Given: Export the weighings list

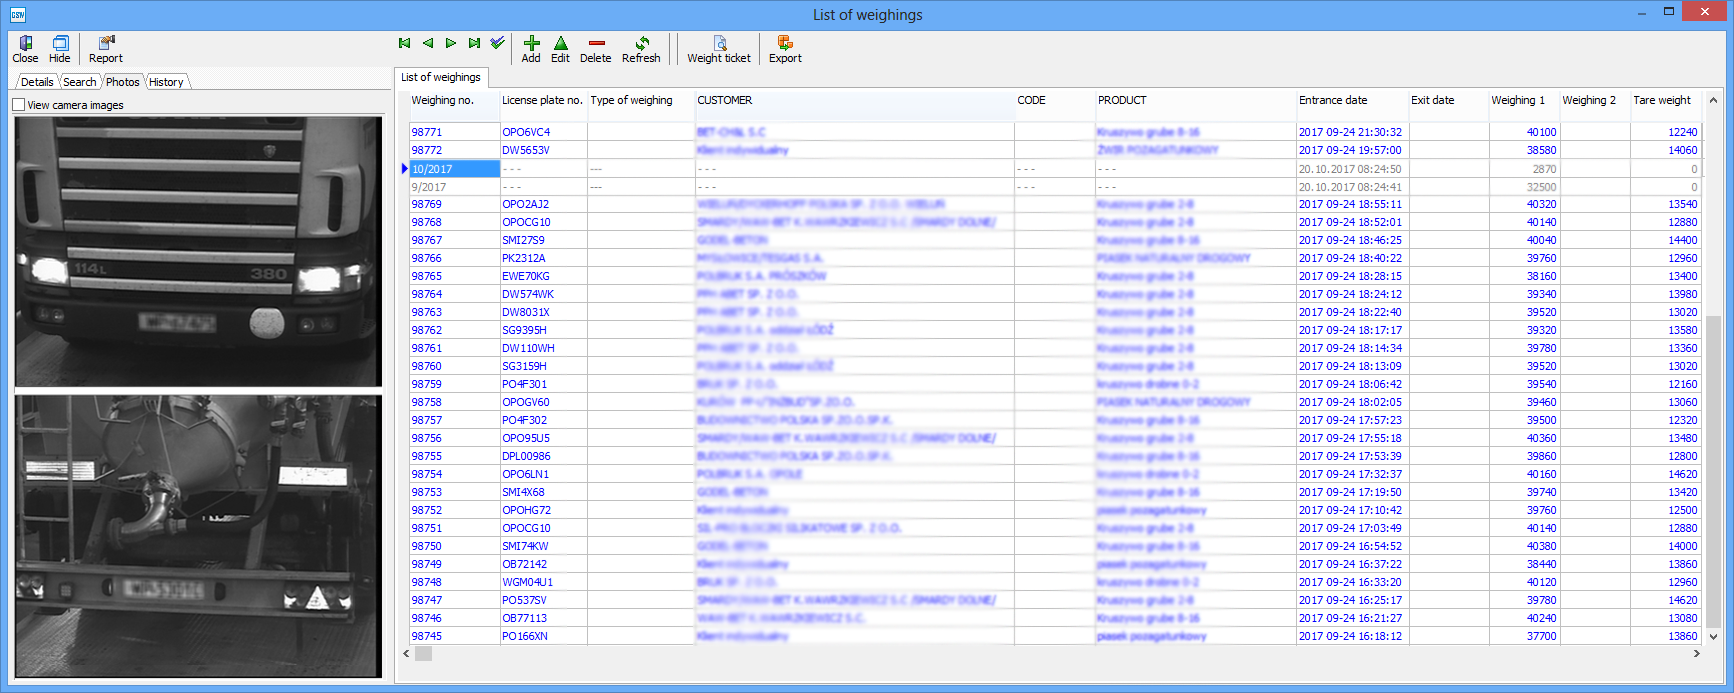Looking at the screenshot, I should 785,48.
